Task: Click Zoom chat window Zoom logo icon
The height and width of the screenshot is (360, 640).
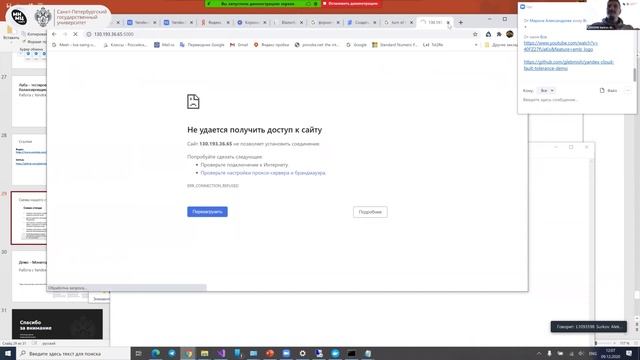Action: point(523,7)
